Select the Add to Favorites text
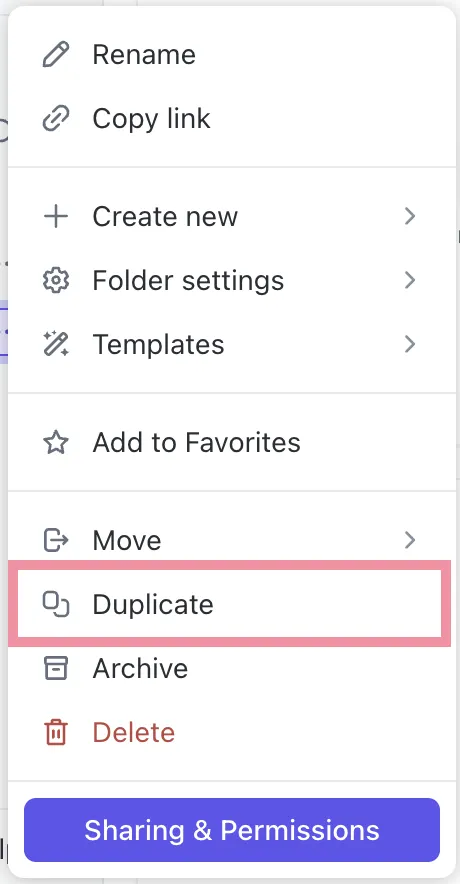Viewport: 460px width, 884px height. coord(196,443)
